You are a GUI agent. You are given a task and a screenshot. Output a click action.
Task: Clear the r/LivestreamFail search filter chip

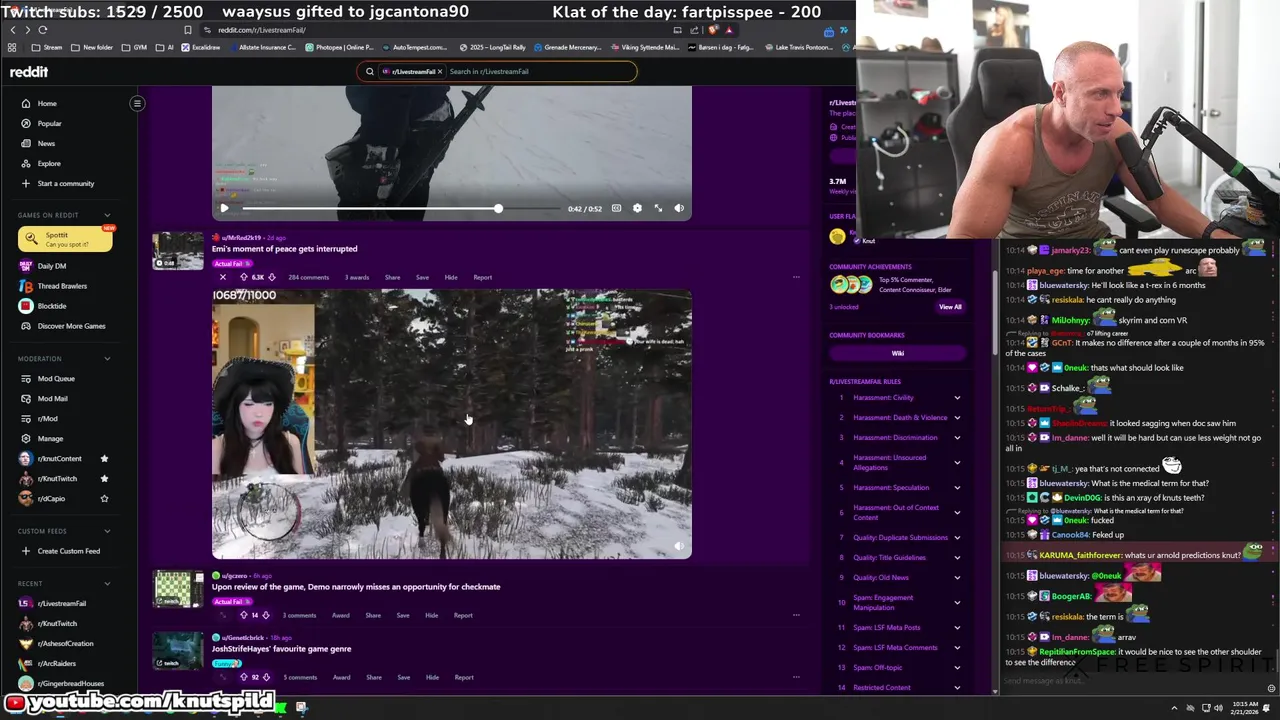coord(439,72)
